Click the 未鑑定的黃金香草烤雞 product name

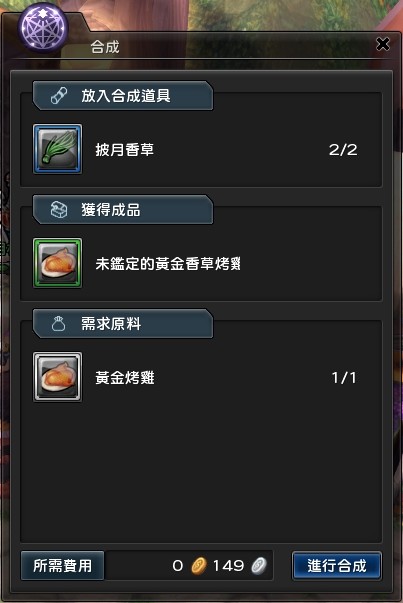click(168, 264)
